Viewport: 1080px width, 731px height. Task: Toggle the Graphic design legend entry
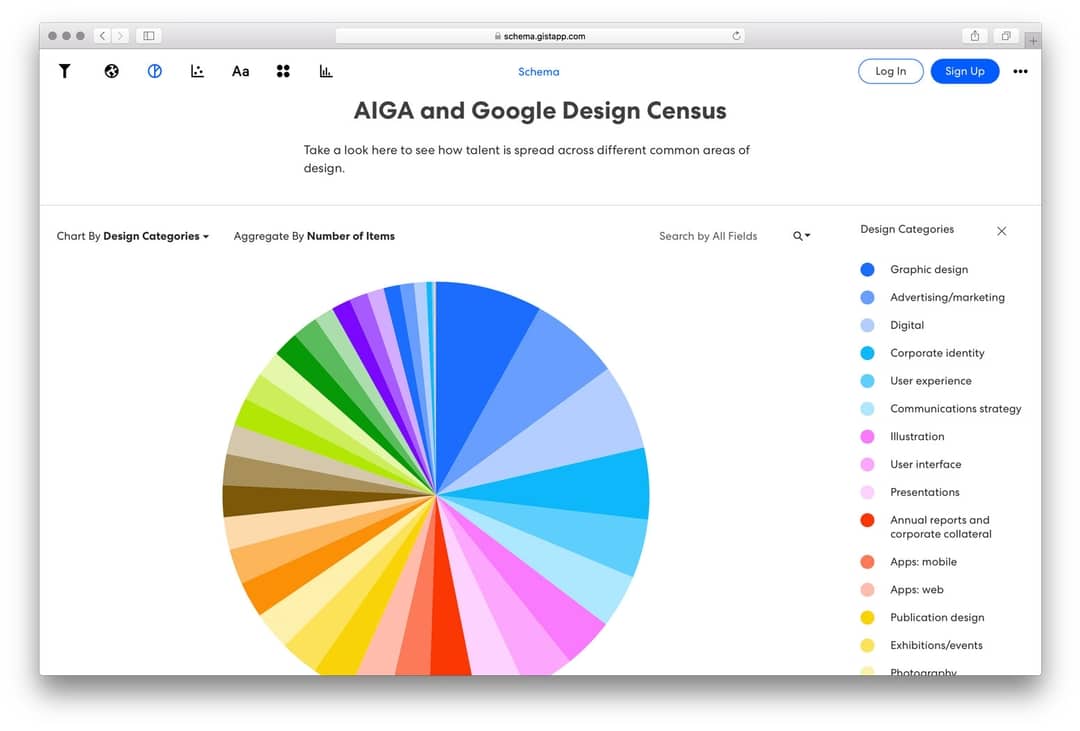[928, 269]
